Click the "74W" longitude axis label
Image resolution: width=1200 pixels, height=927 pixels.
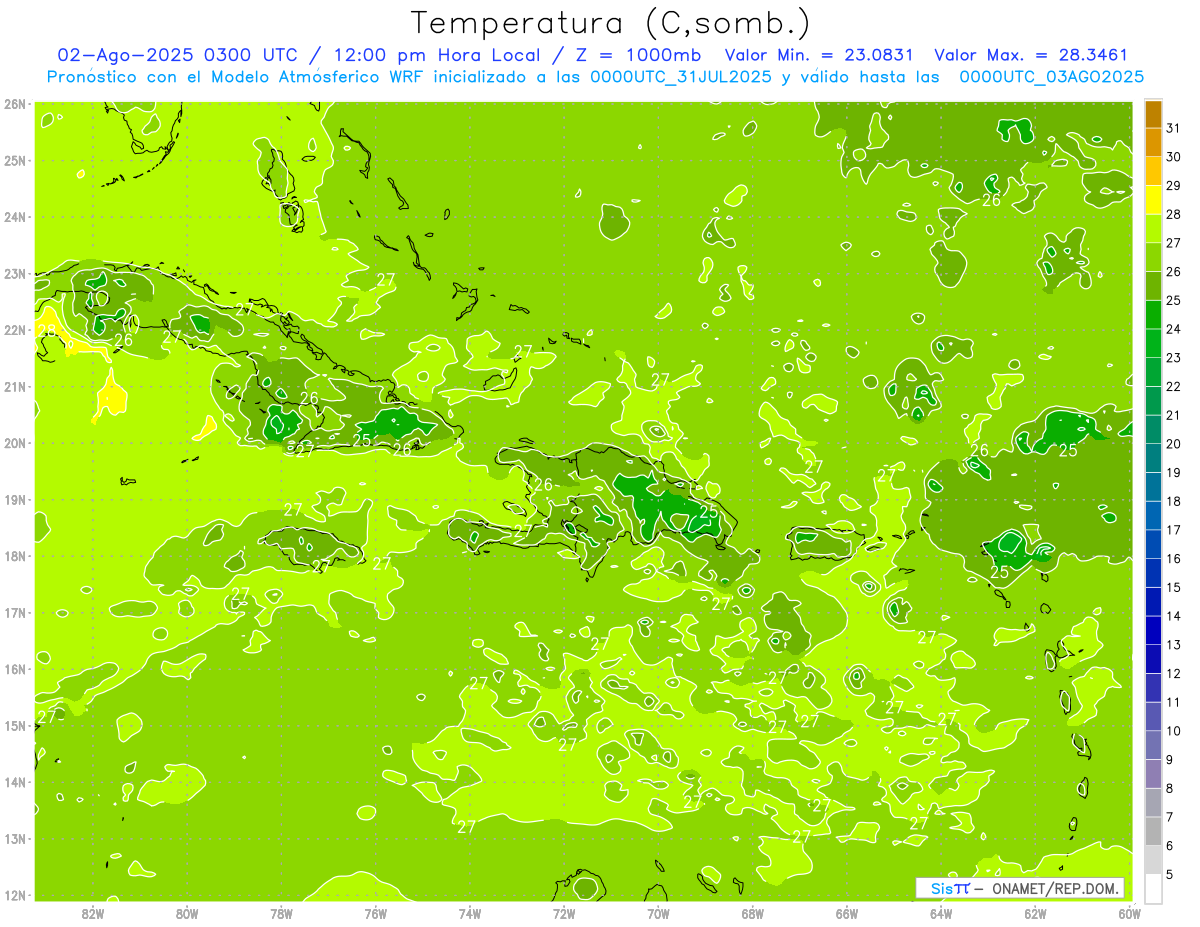click(470, 913)
